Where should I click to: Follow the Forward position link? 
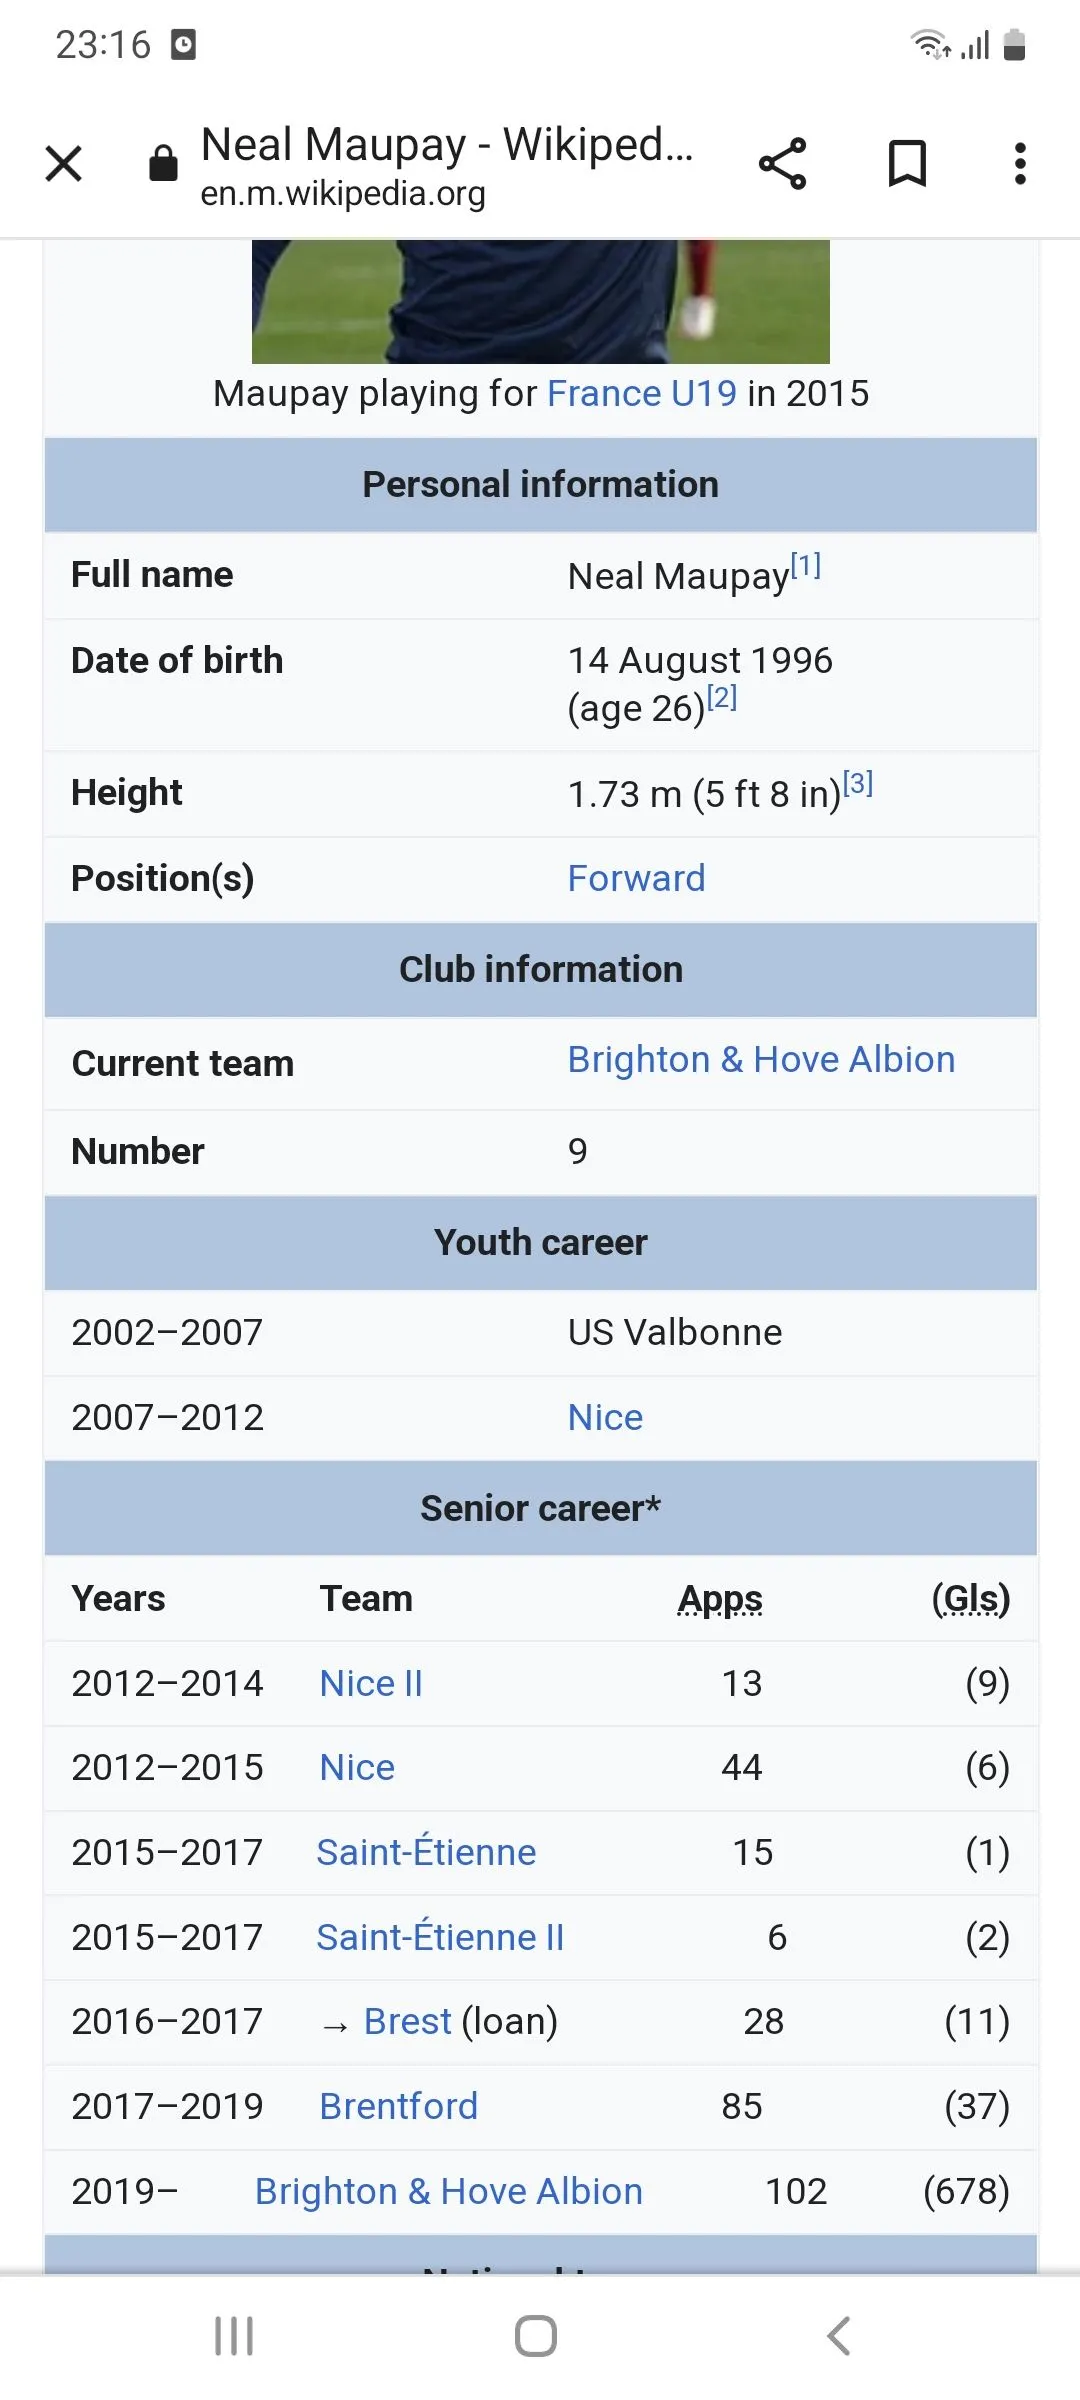point(636,879)
